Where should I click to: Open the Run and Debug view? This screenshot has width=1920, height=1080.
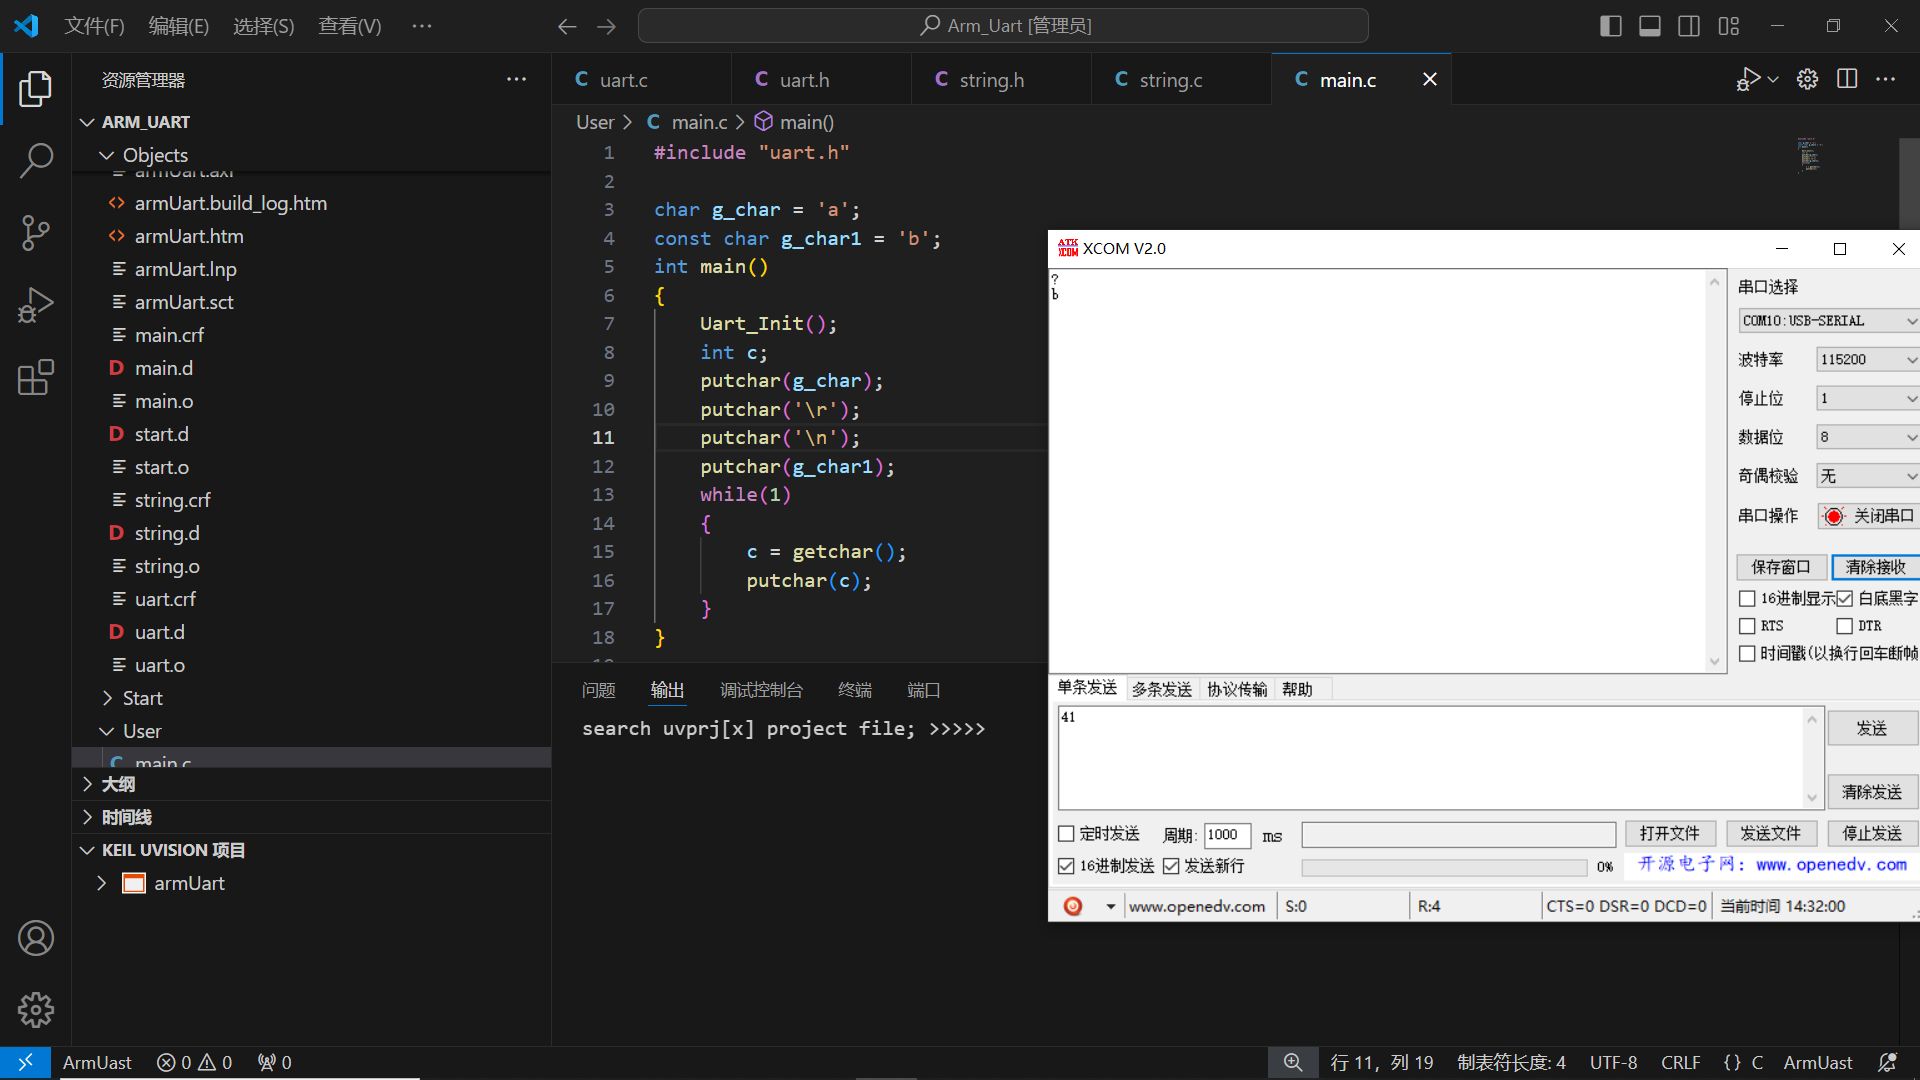pyautogui.click(x=36, y=305)
